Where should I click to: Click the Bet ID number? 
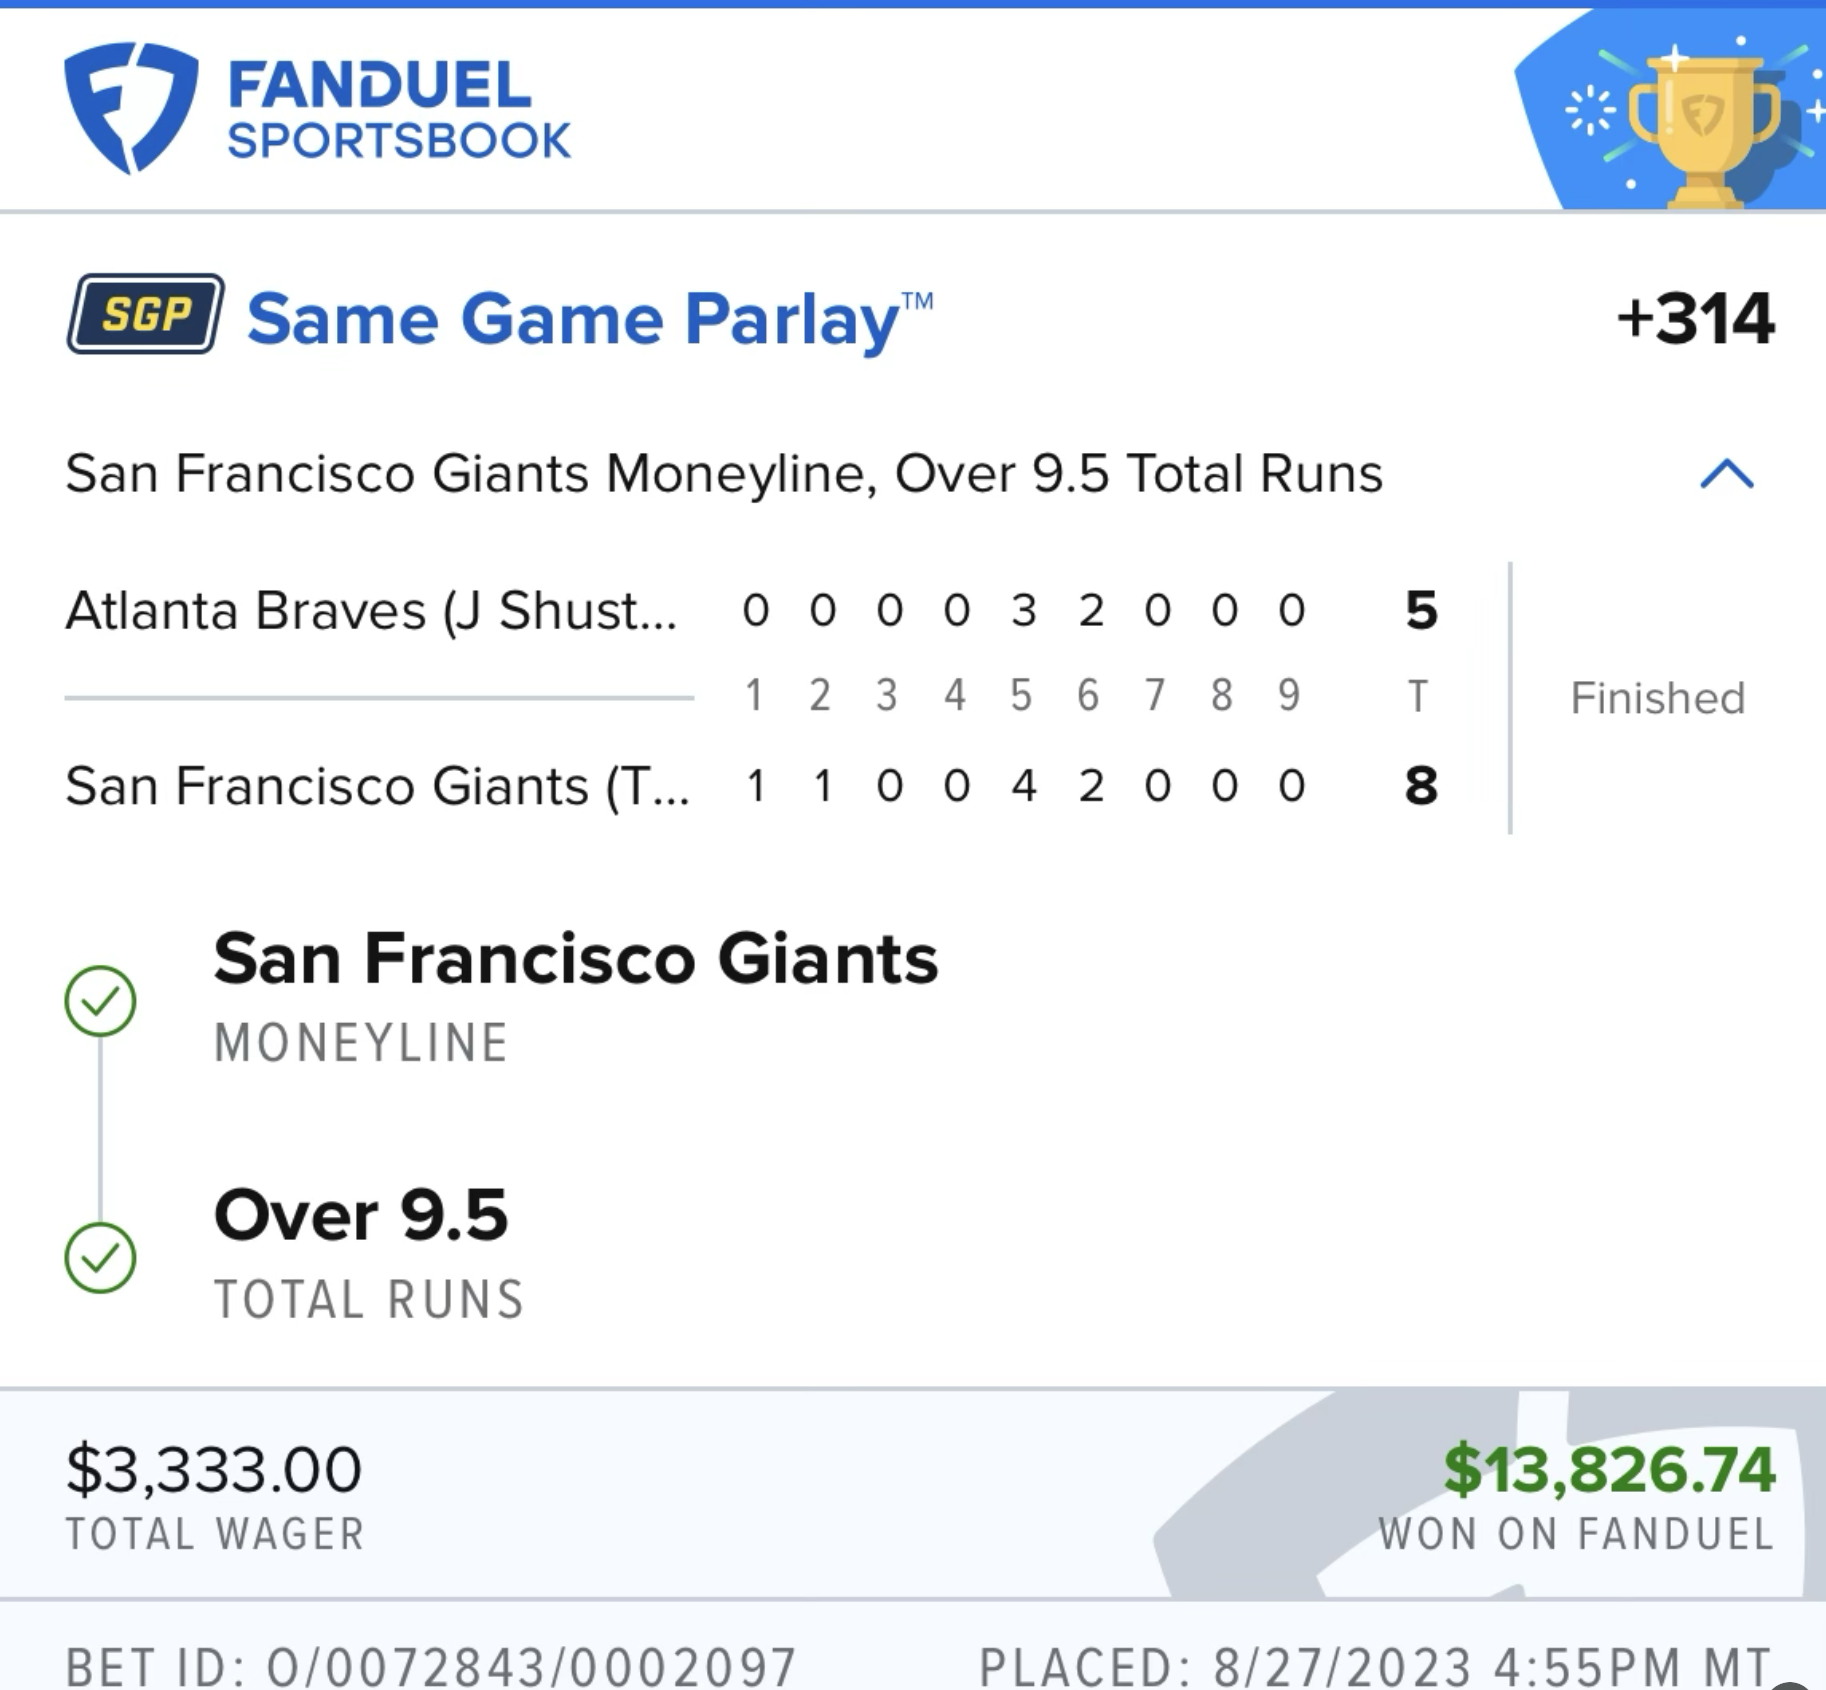click(x=430, y=1665)
